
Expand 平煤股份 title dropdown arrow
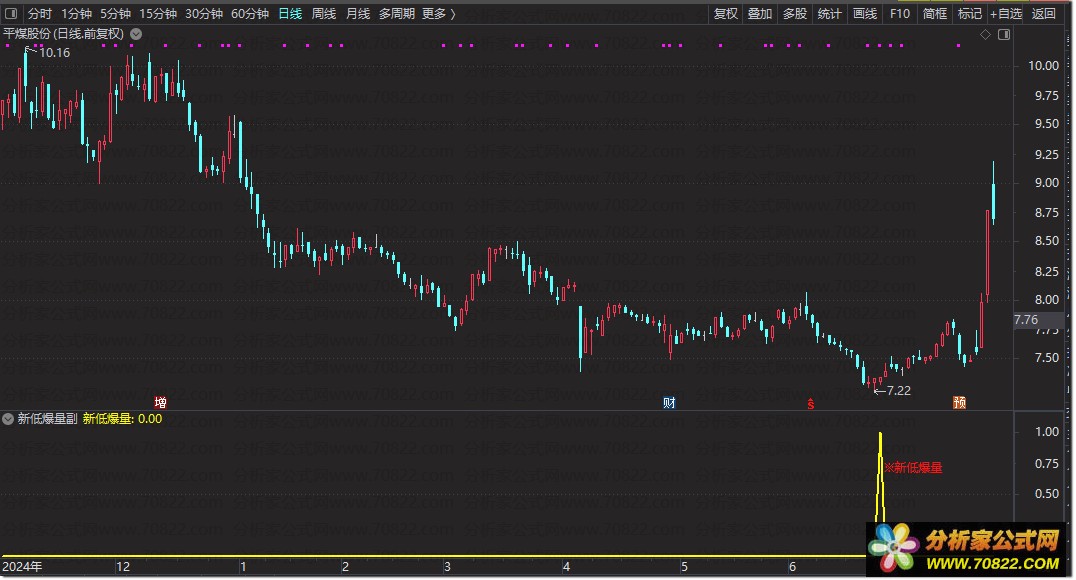(x=136, y=34)
